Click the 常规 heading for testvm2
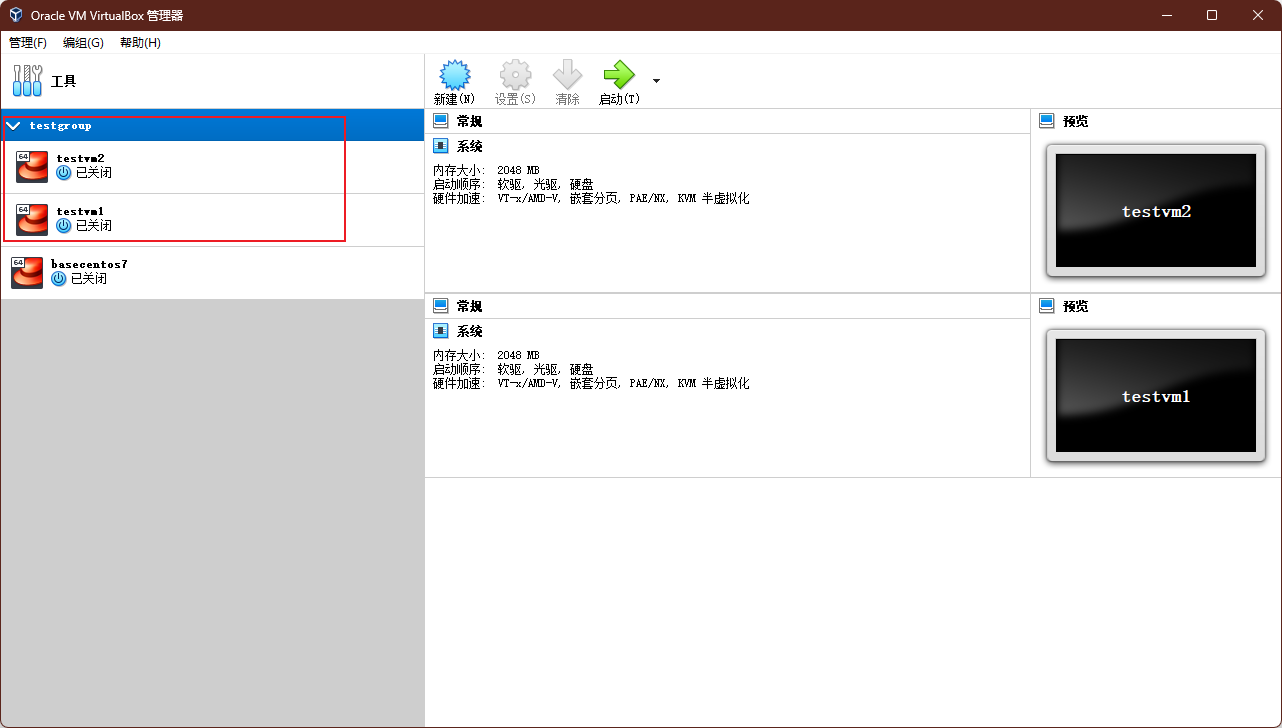The height and width of the screenshot is (728, 1282). tap(469, 121)
